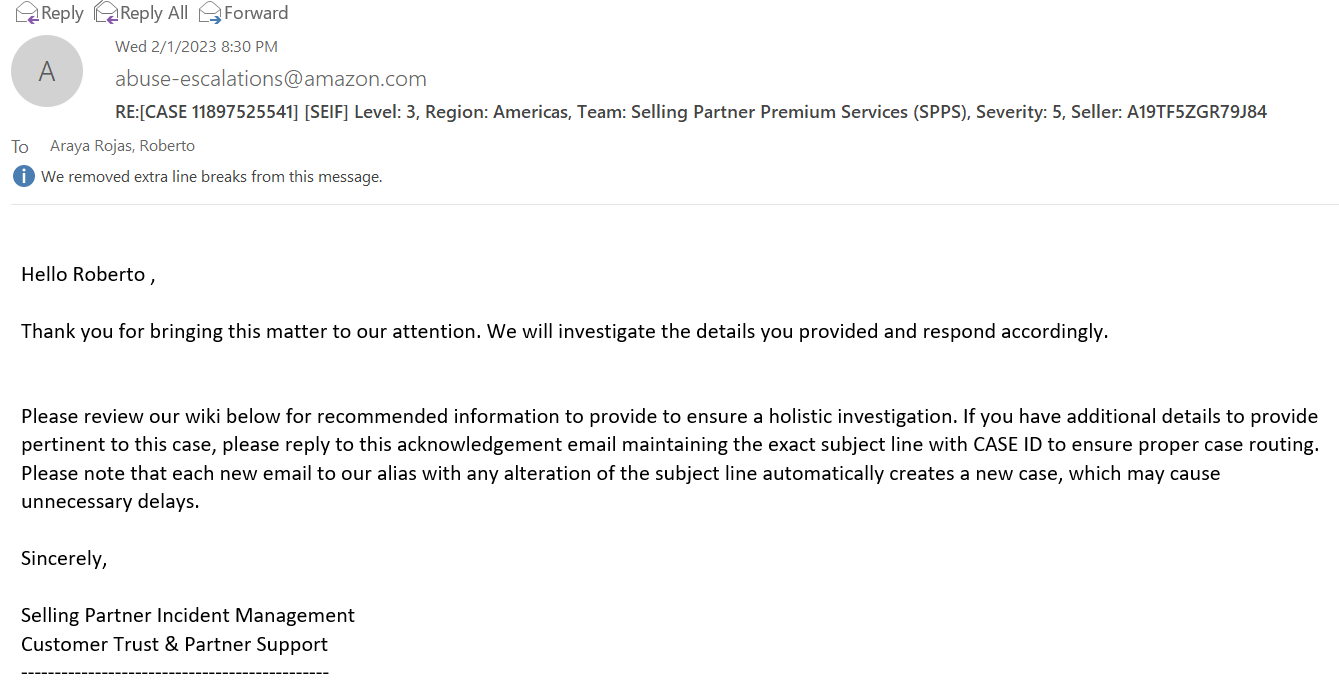Click the received date Wed 2/1/2023

click(x=196, y=46)
